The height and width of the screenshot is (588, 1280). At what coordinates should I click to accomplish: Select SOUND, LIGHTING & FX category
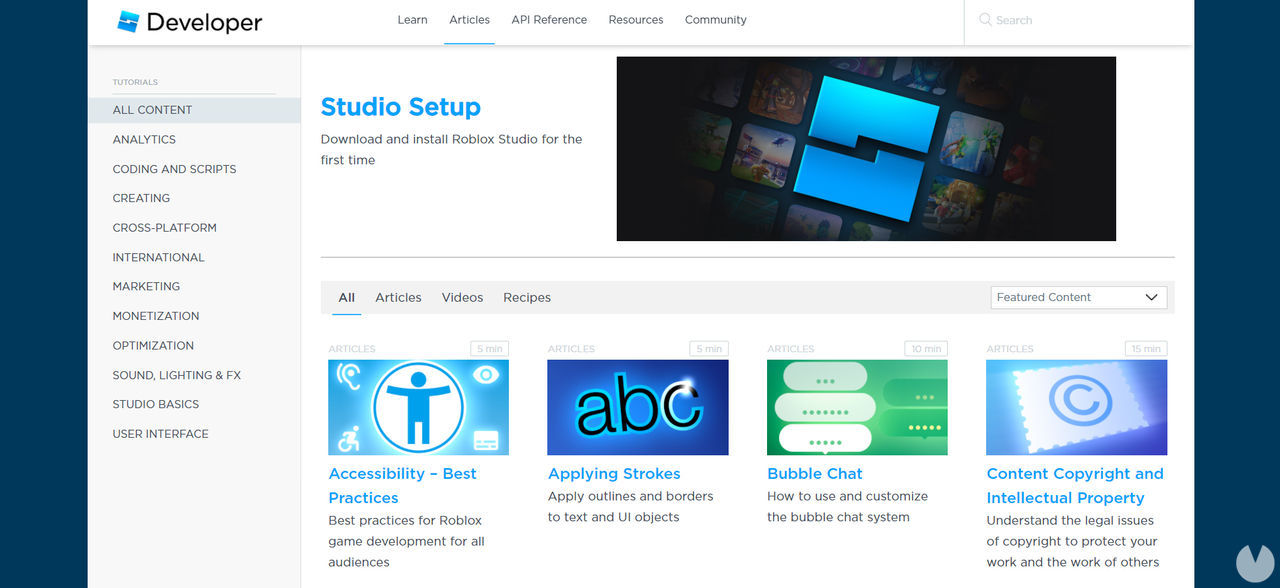pos(177,375)
